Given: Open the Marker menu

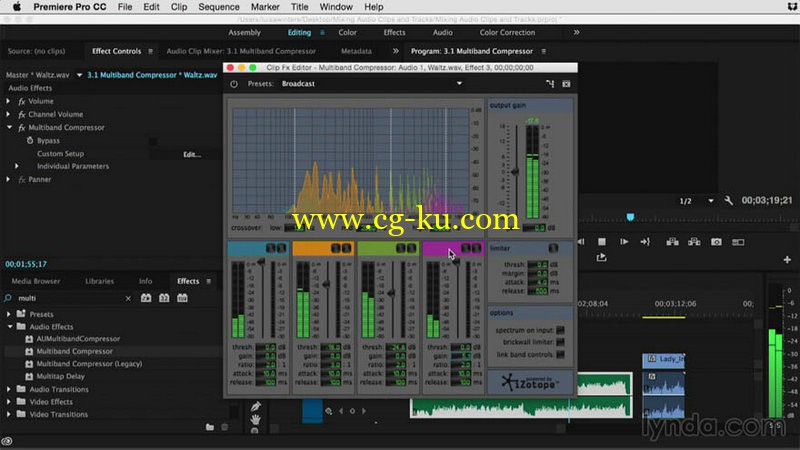Looking at the screenshot, I should click(265, 7).
